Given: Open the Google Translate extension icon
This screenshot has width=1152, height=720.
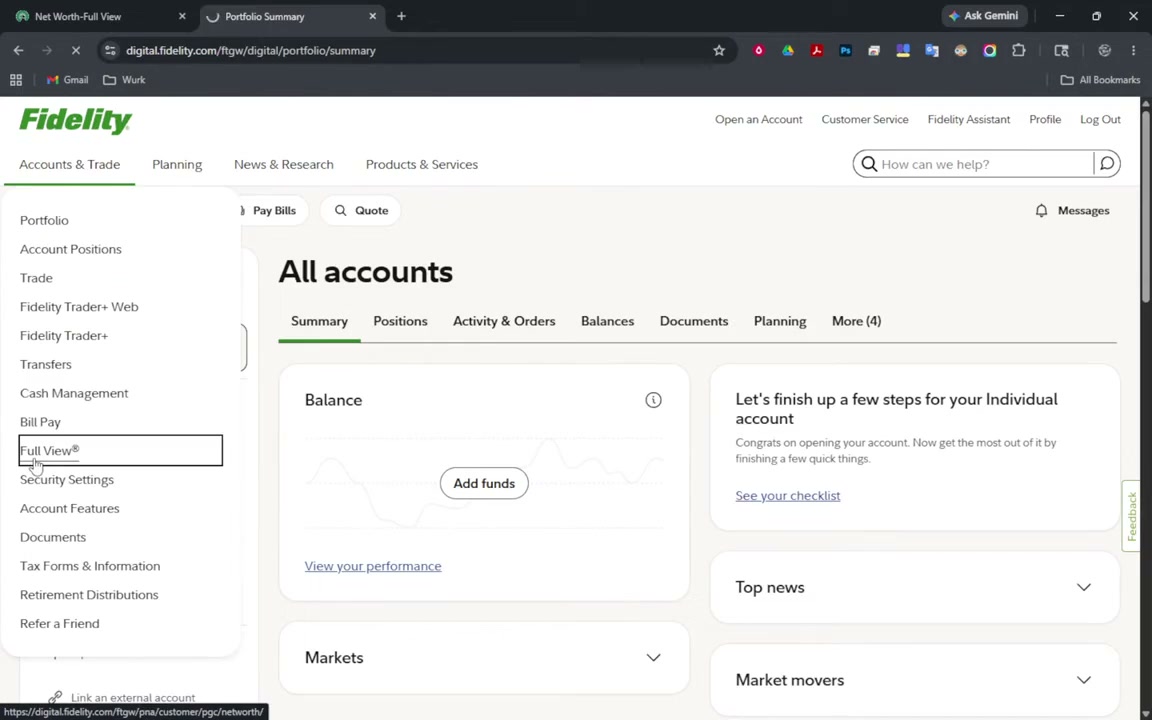Looking at the screenshot, I should coord(932,51).
